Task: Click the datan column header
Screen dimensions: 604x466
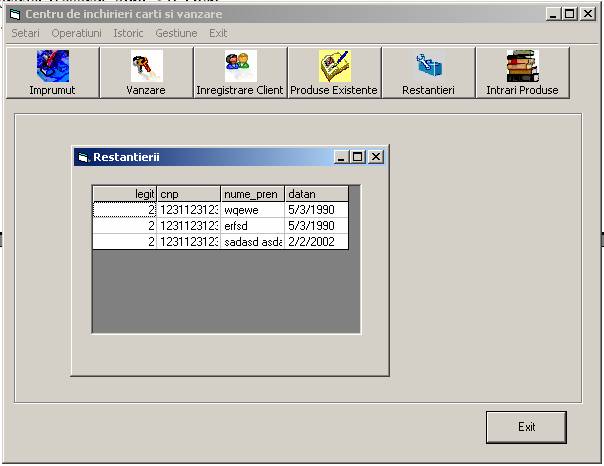Action: coord(316,194)
